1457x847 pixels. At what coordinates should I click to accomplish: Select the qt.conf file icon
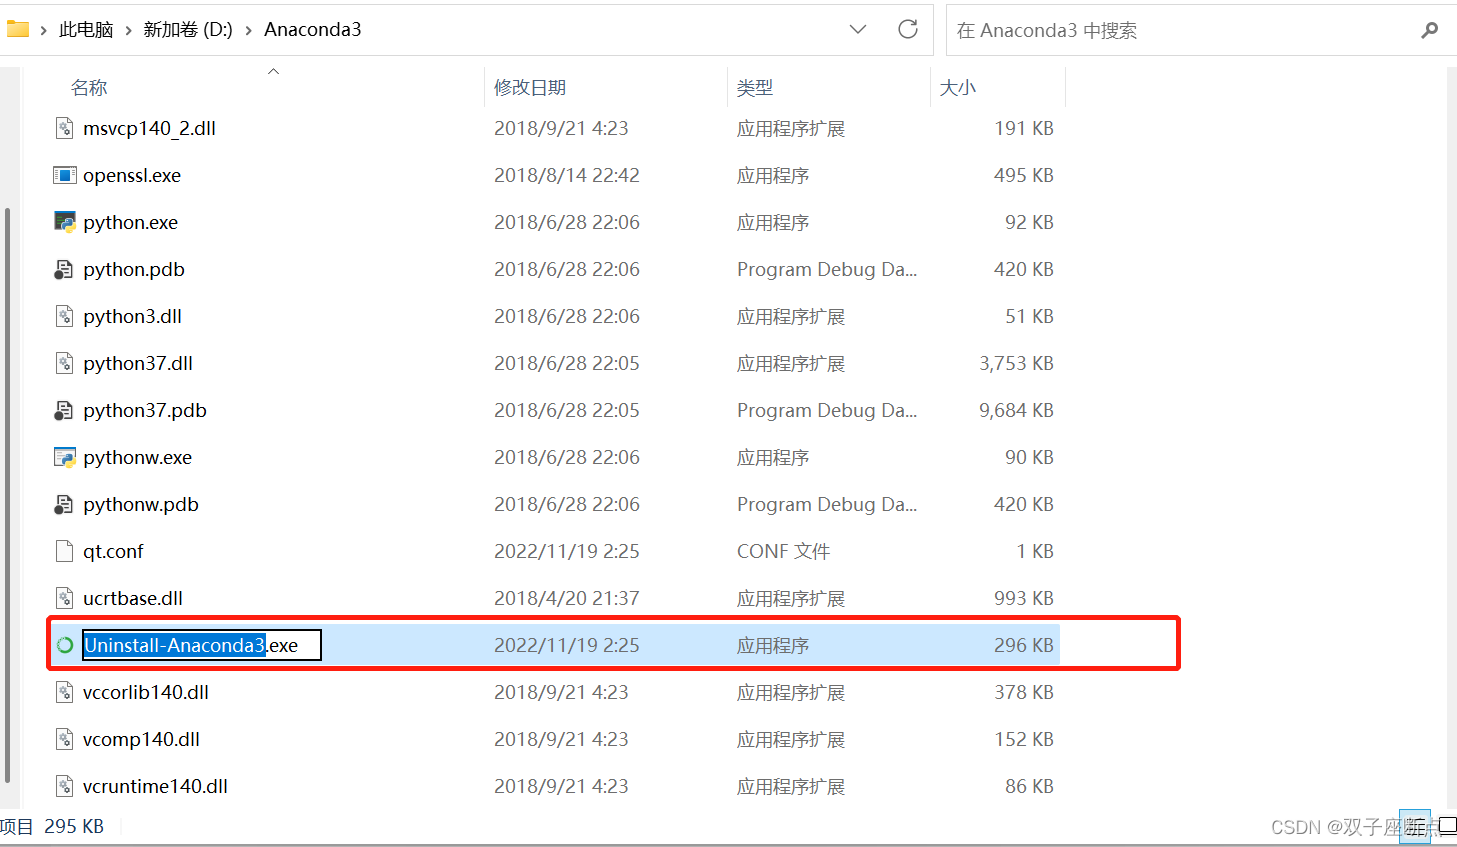pyautogui.click(x=63, y=551)
